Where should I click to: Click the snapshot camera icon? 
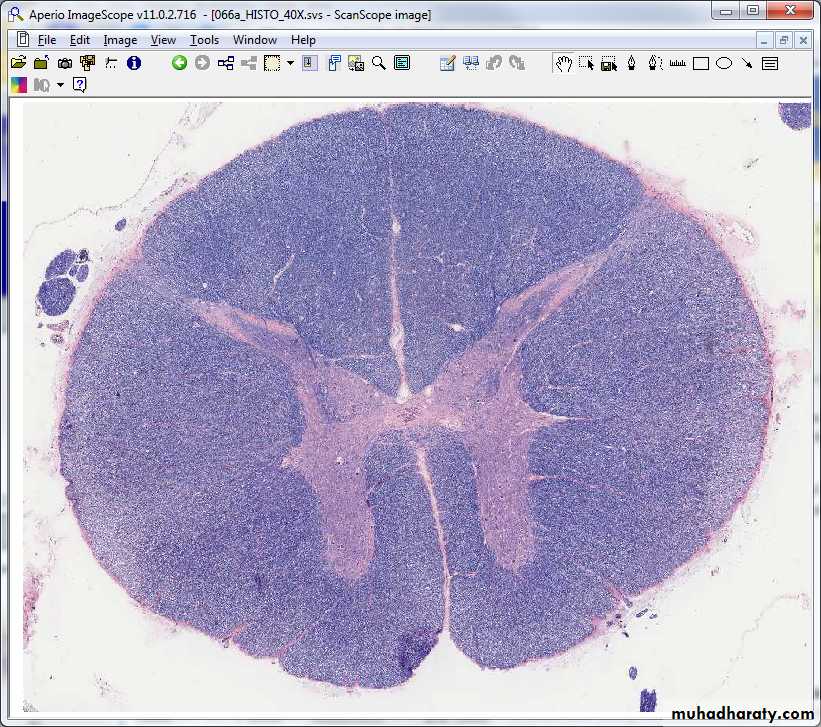pos(65,63)
